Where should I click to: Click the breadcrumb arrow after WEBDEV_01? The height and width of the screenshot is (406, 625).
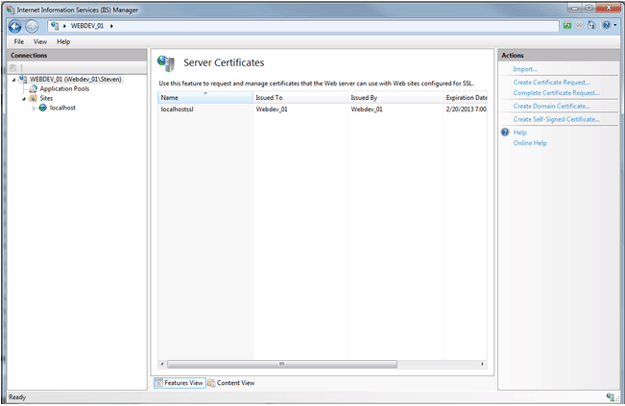[x=112, y=26]
